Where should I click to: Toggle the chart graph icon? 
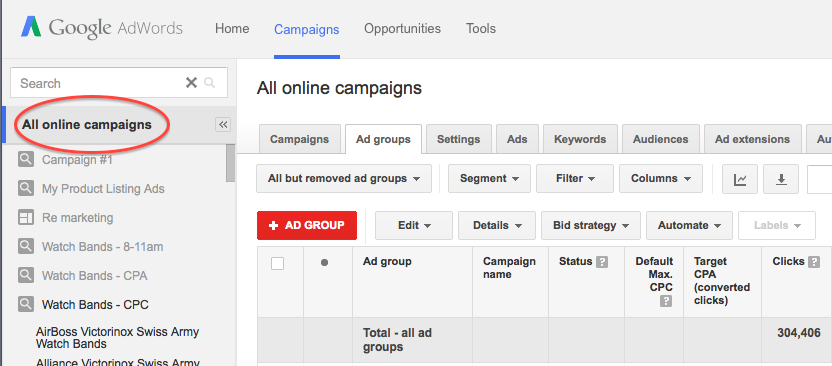coord(740,179)
